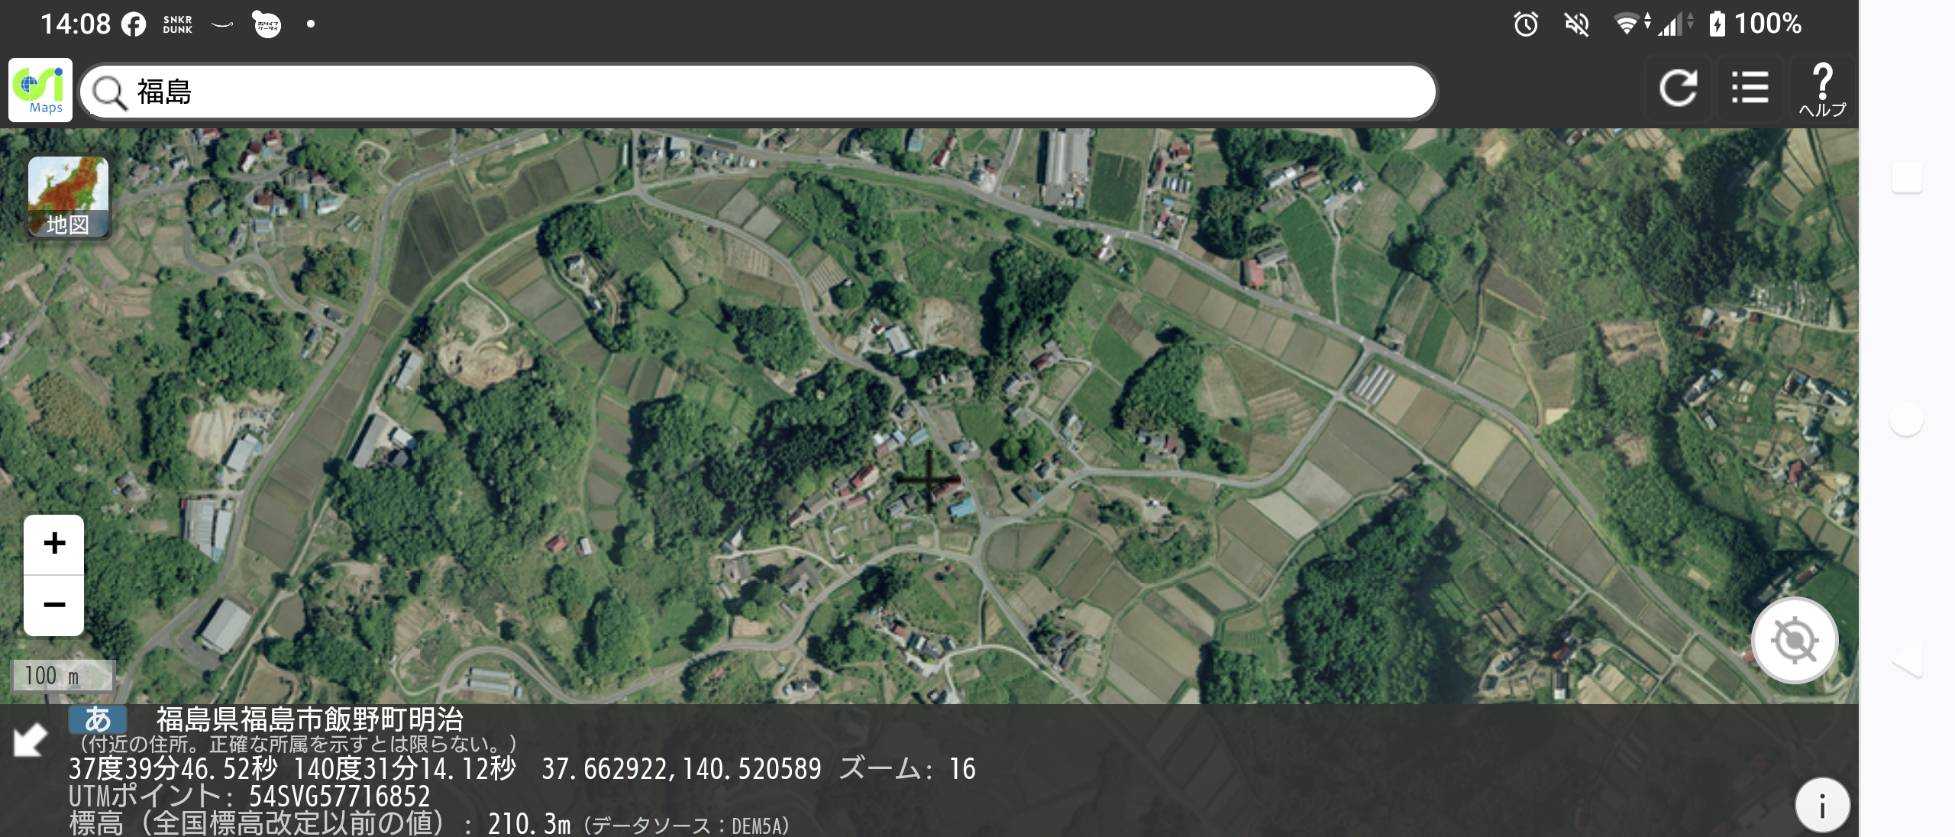The width and height of the screenshot is (1955, 837).
Task: Zoom in with the plus button
Action: 54,544
